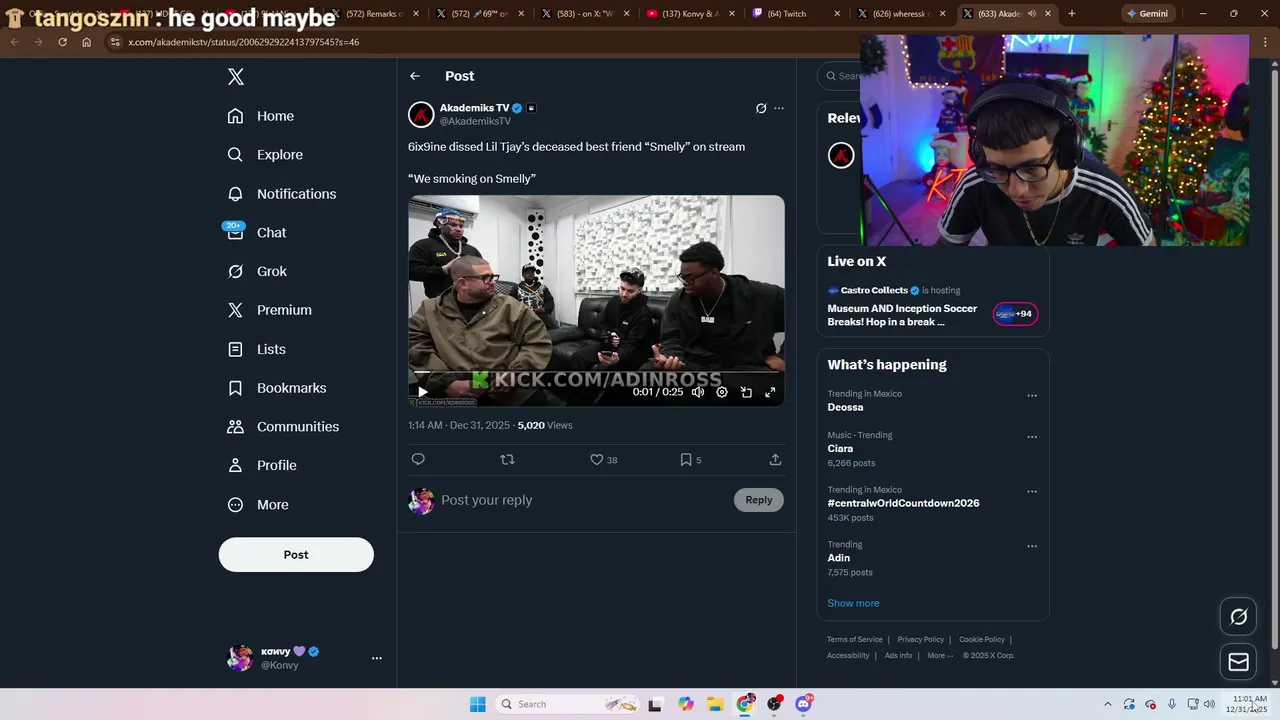The height and width of the screenshot is (720, 1280).
Task: Open the post's three-dot more menu
Action: pos(779,108)
